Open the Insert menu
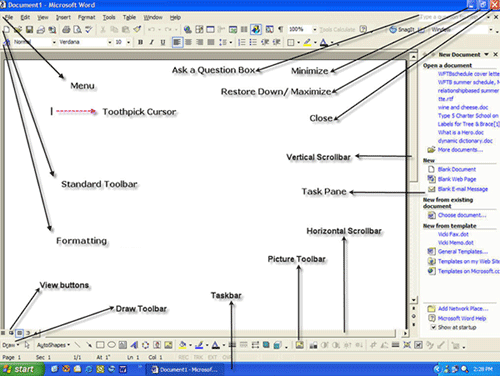Viewport: 500px width, 376px height. coord(63,17)
